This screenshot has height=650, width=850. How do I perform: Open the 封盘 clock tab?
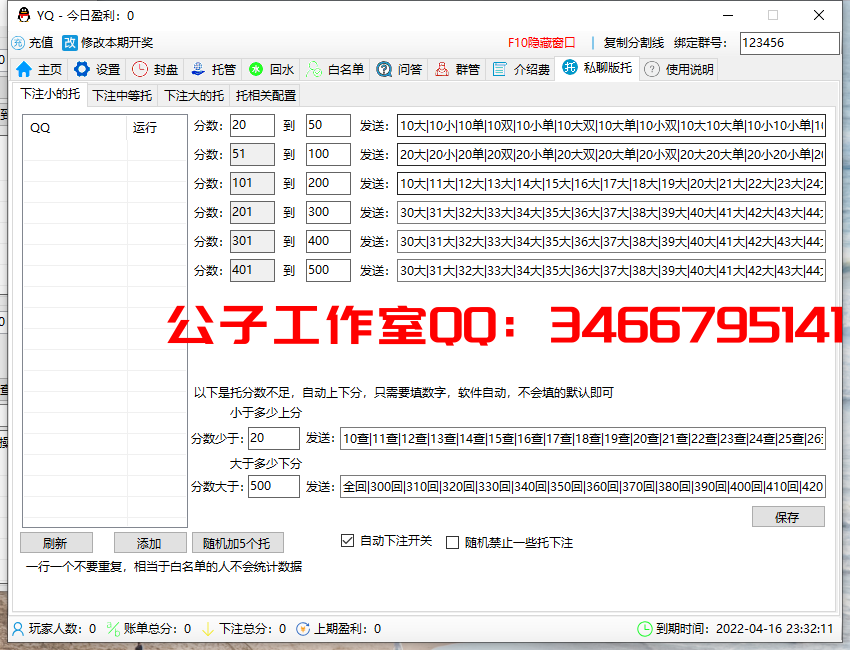coord(155,69)
